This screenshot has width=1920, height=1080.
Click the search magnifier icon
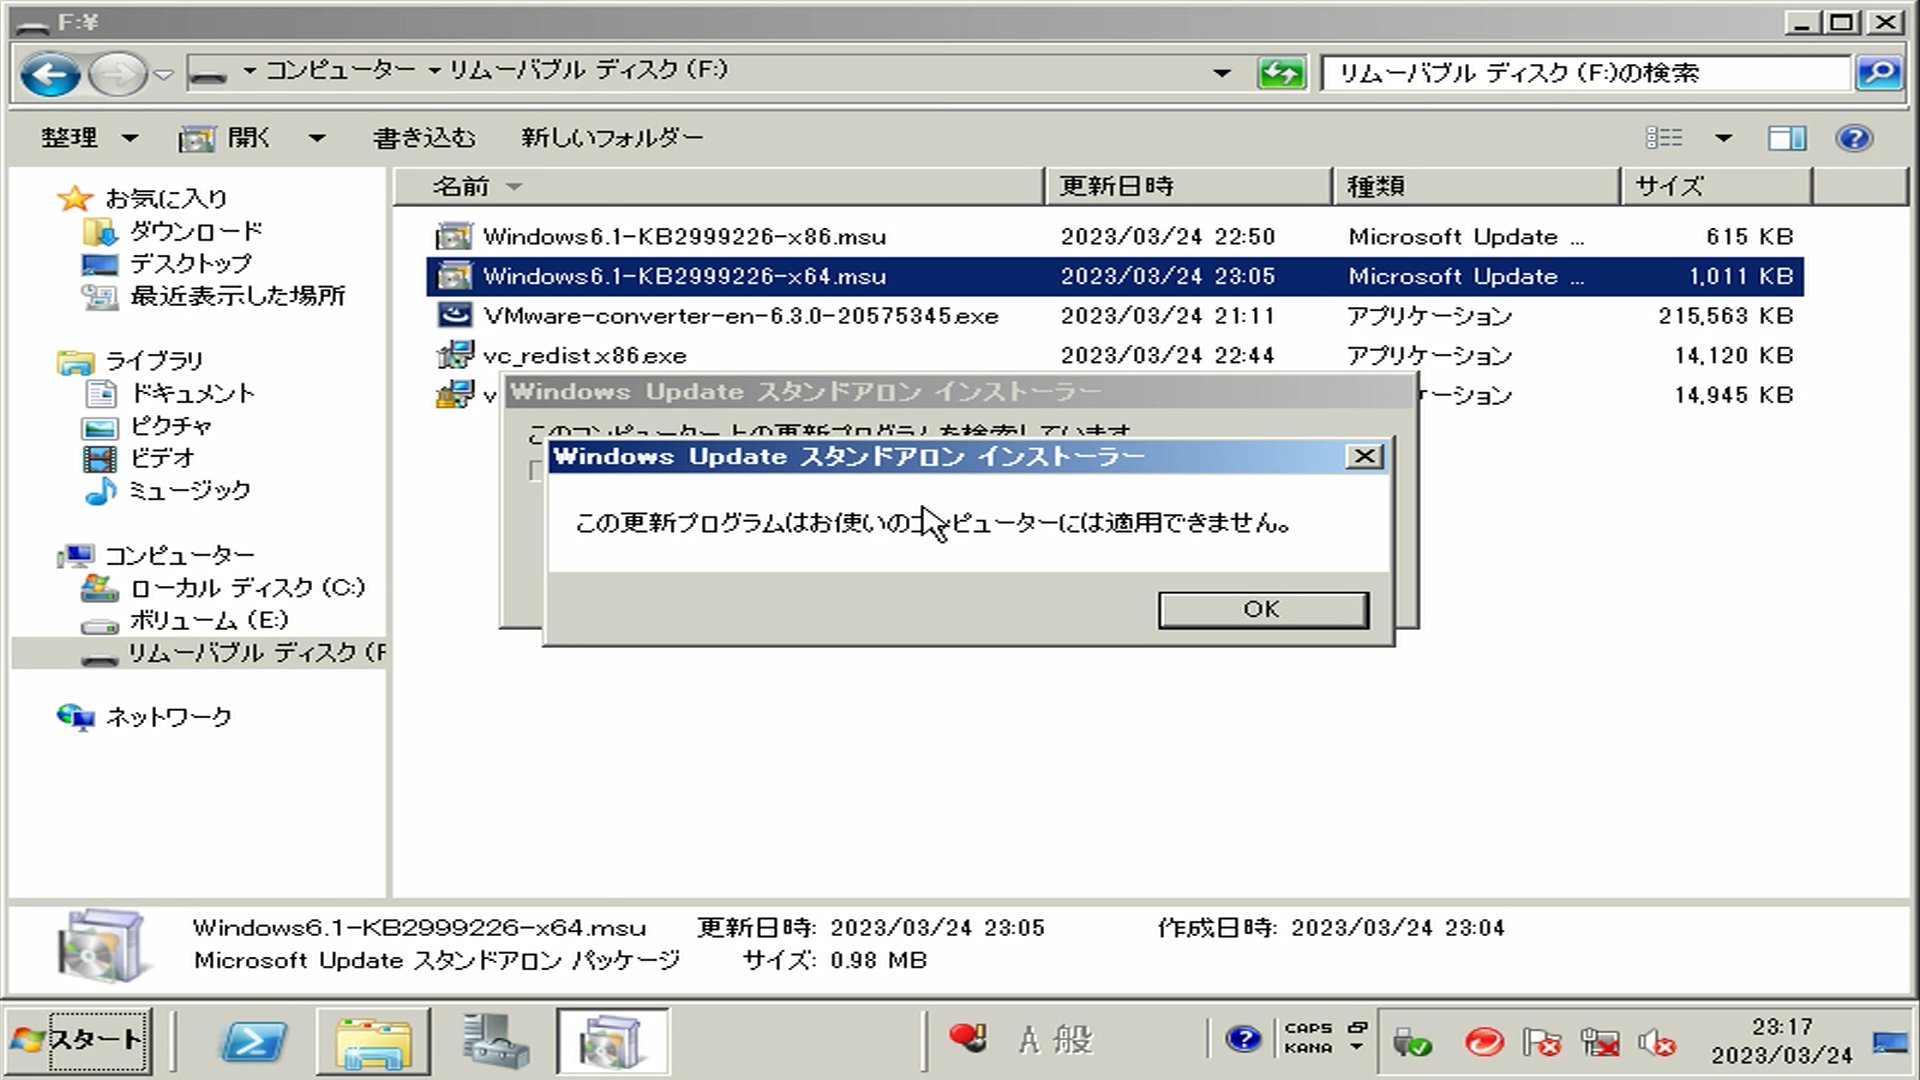[1879, 73]
